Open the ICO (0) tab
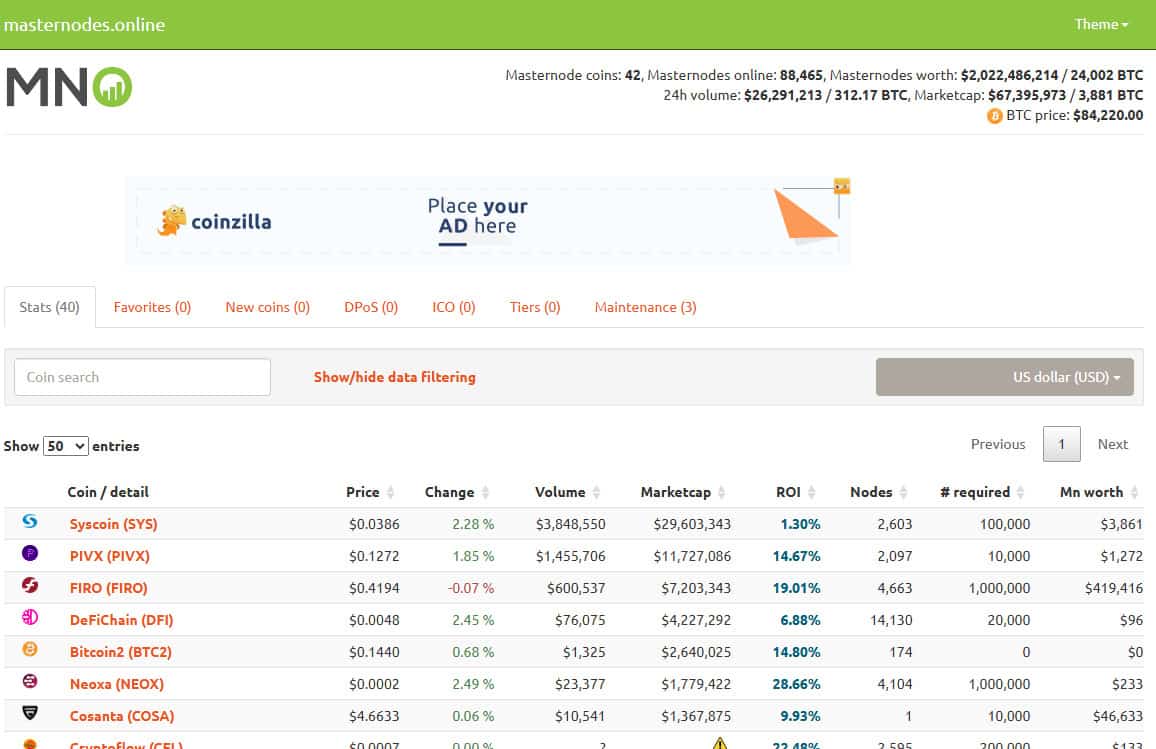Image resolution: width=1156 pixels, height=749 pixels. coord(453,307)
